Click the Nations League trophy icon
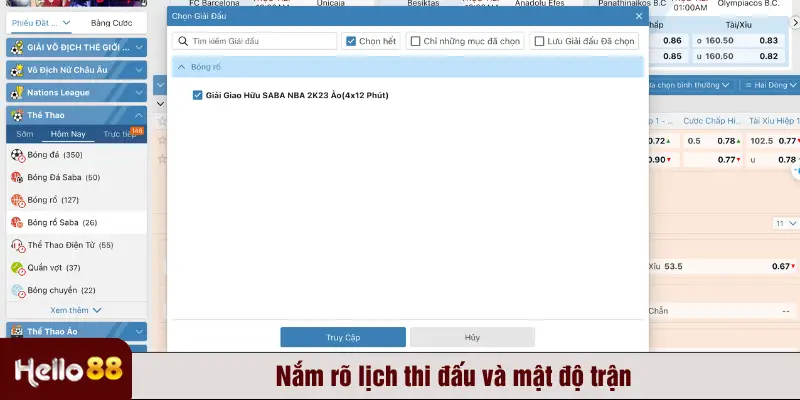This screenshot has width=800, height=400. click(17, 92)
